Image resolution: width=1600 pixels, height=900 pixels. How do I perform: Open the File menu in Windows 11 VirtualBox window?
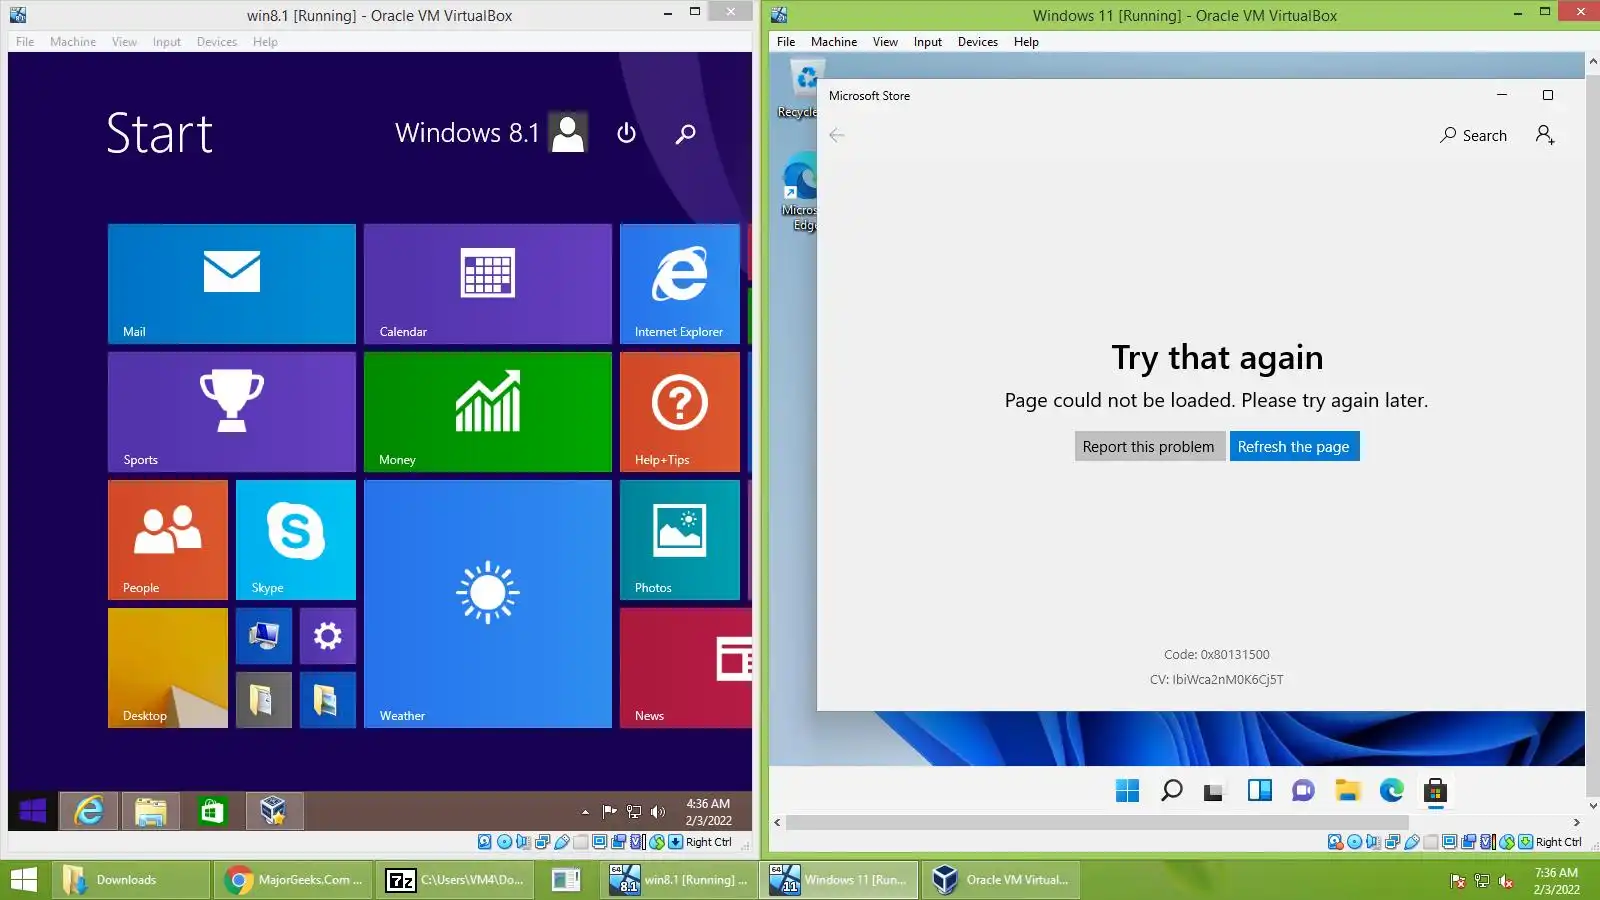click(786, 42)
